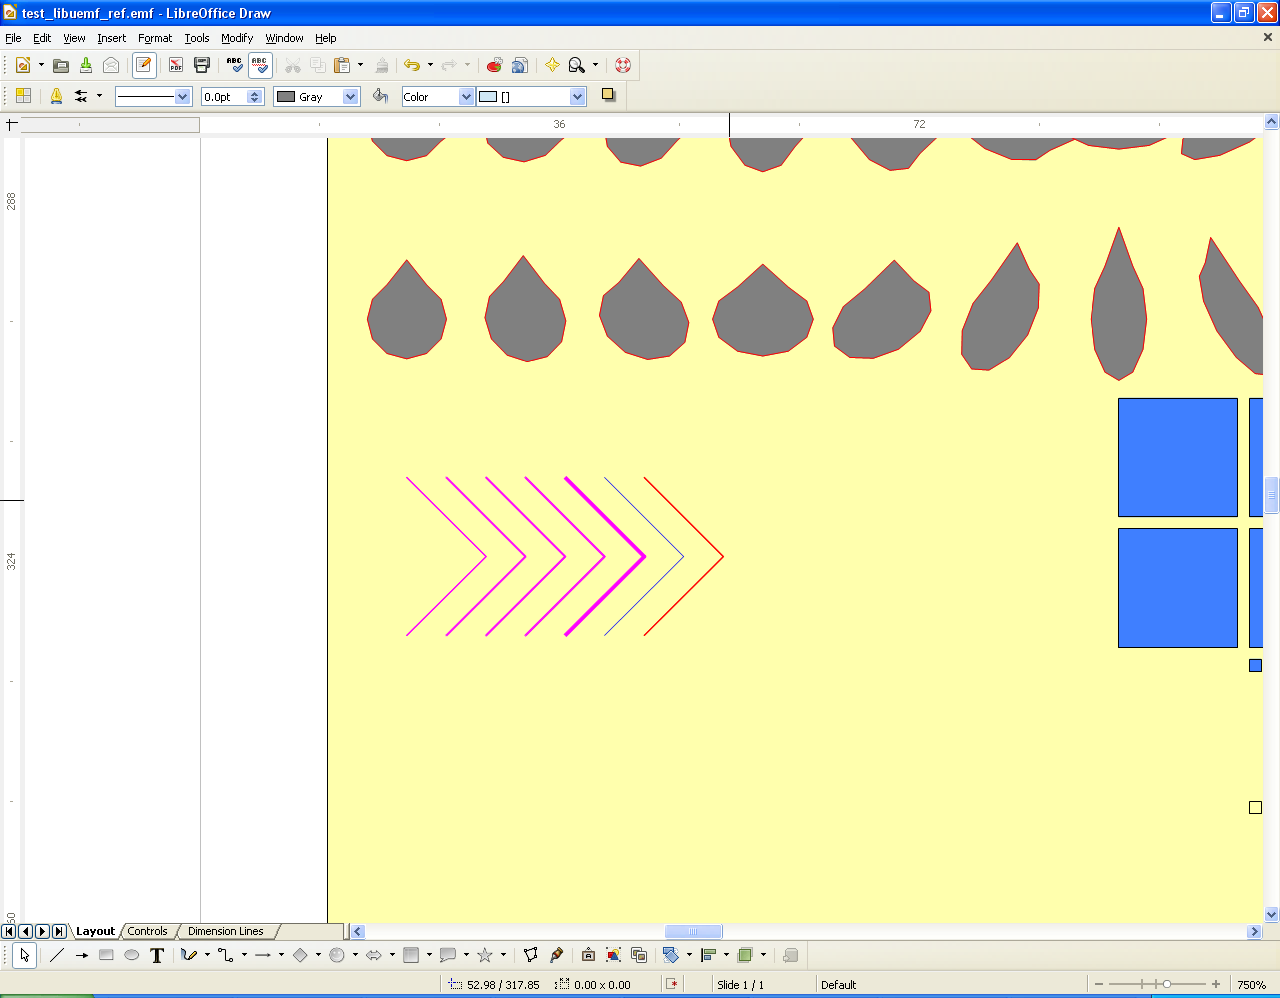
Task: Select the Rectangle drawing tool
Action: [106, 956]
